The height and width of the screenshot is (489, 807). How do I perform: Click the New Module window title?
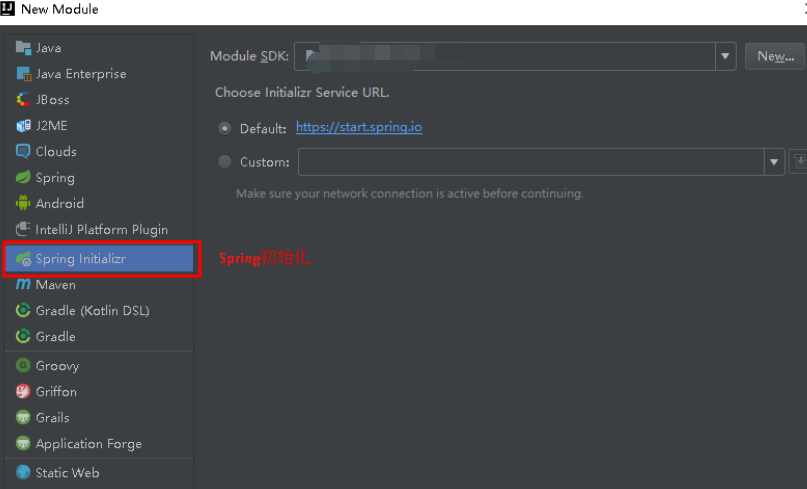(x=60, y=9)
